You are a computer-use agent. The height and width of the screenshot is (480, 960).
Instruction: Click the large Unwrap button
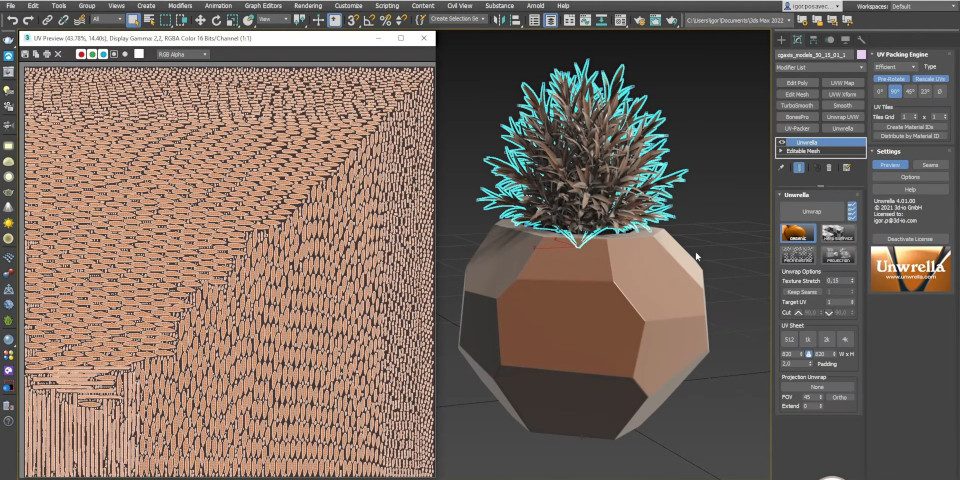(x=812, y=212)
